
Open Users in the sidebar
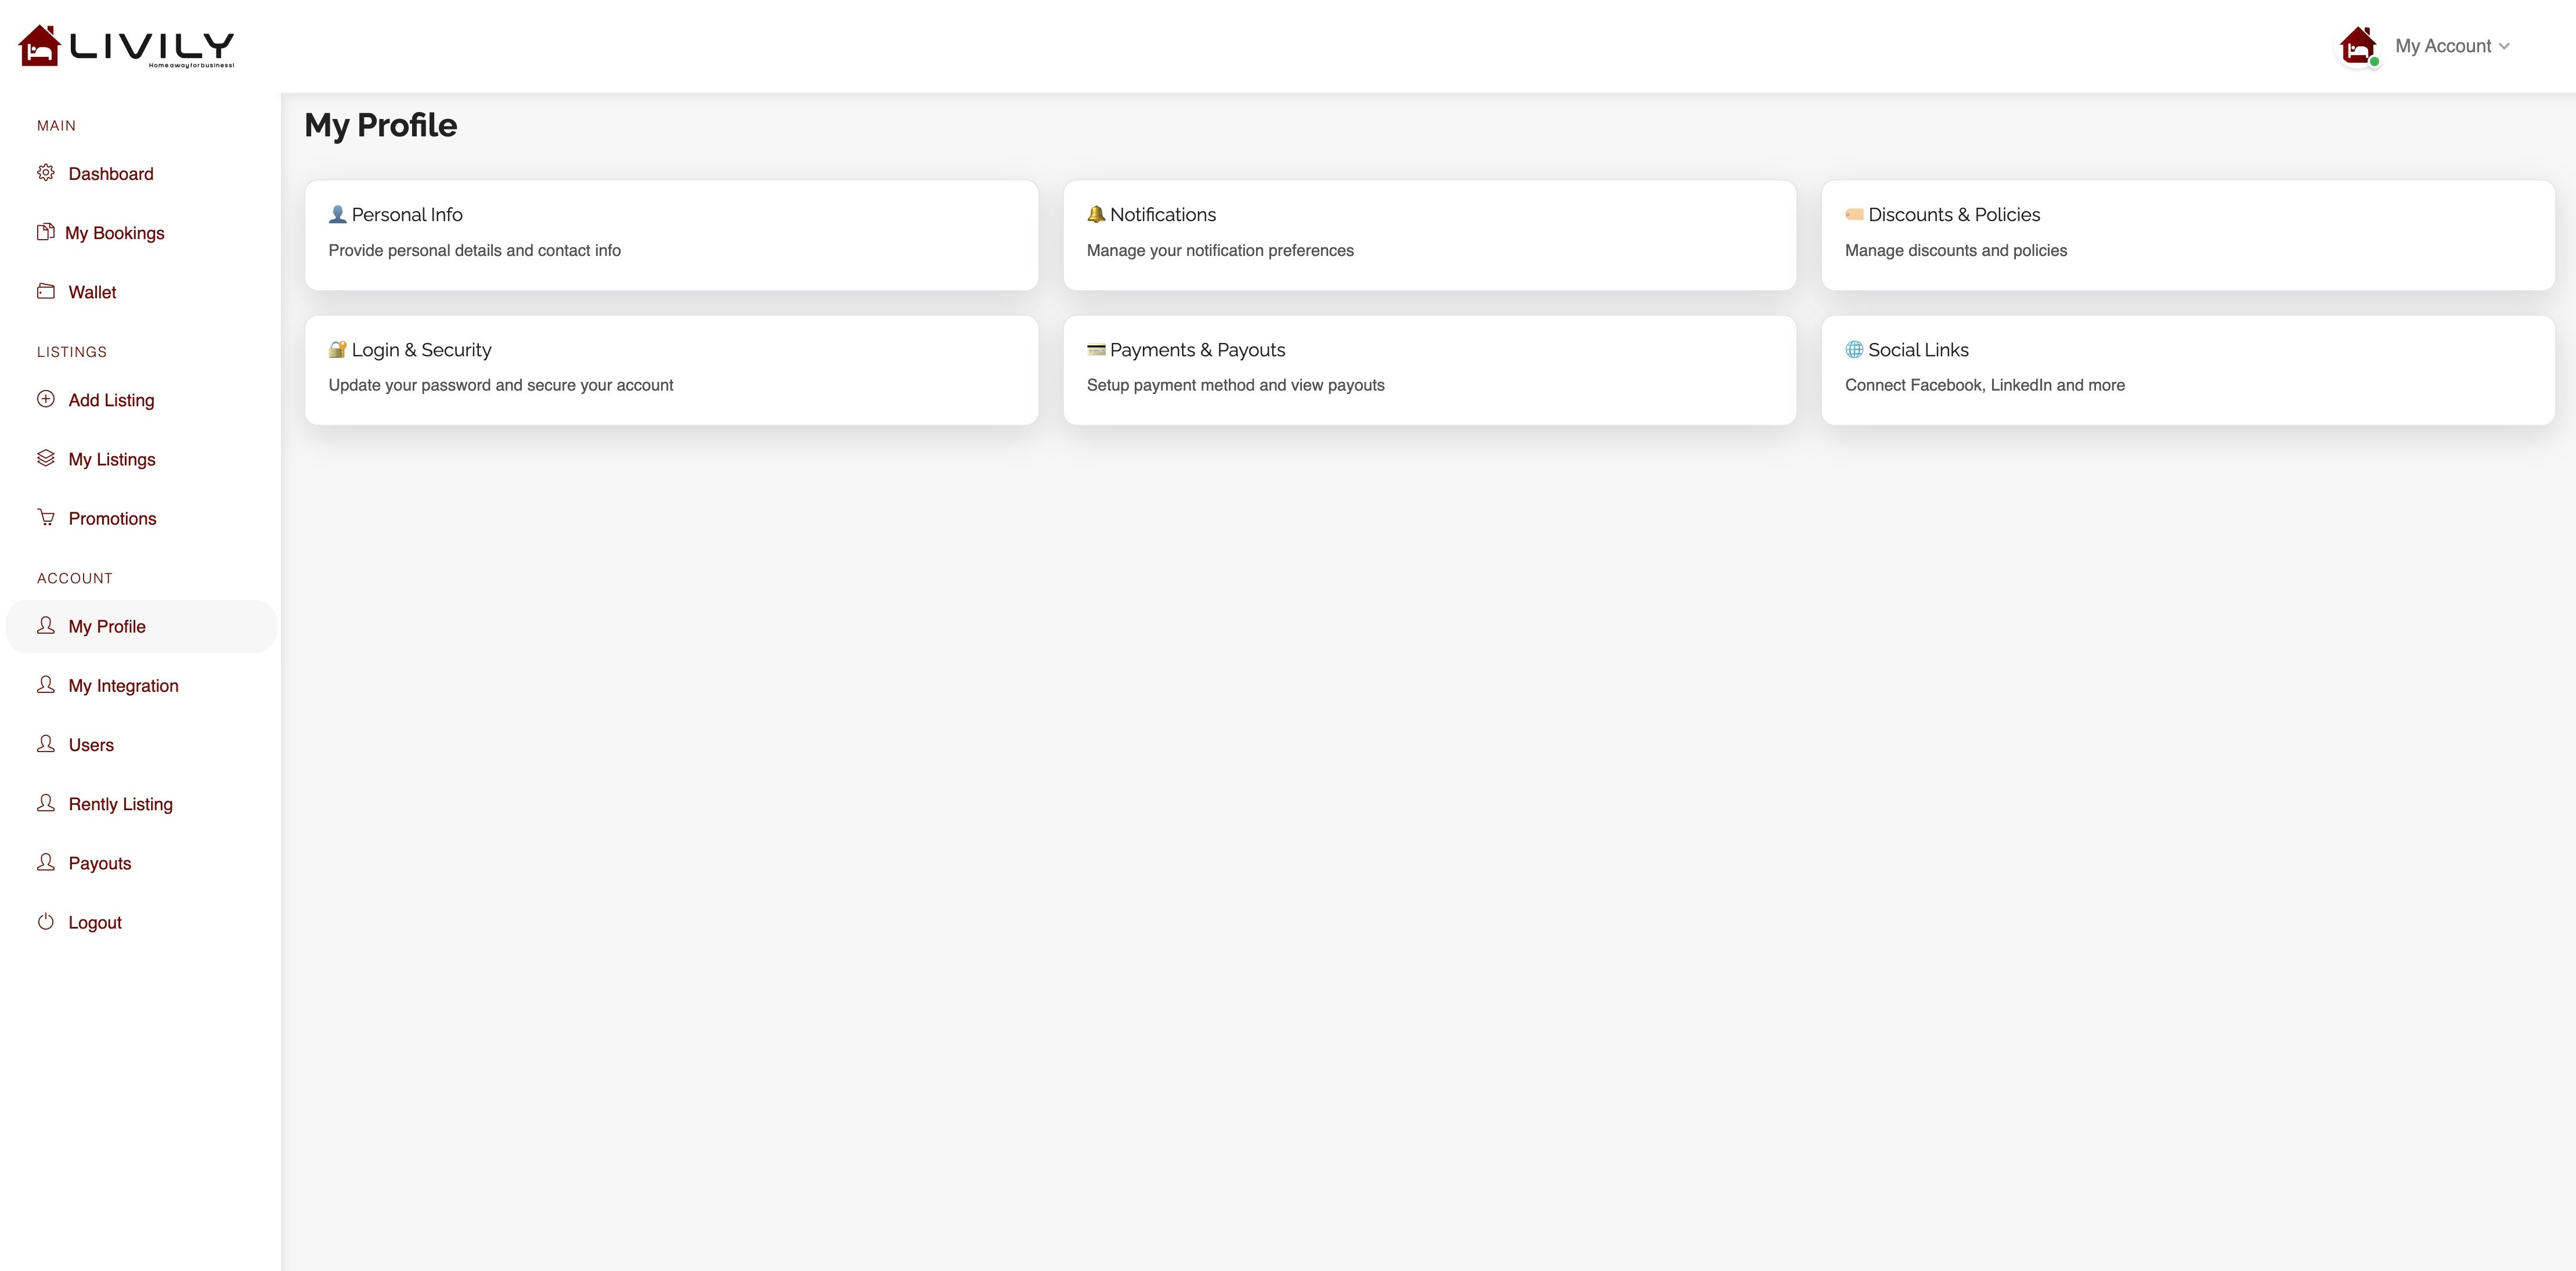pos(91,745)
